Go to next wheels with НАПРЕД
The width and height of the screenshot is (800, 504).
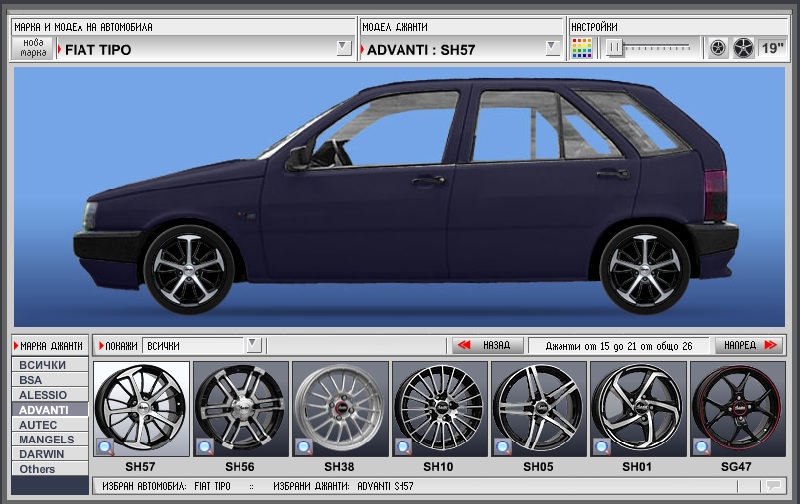(748, 345)
